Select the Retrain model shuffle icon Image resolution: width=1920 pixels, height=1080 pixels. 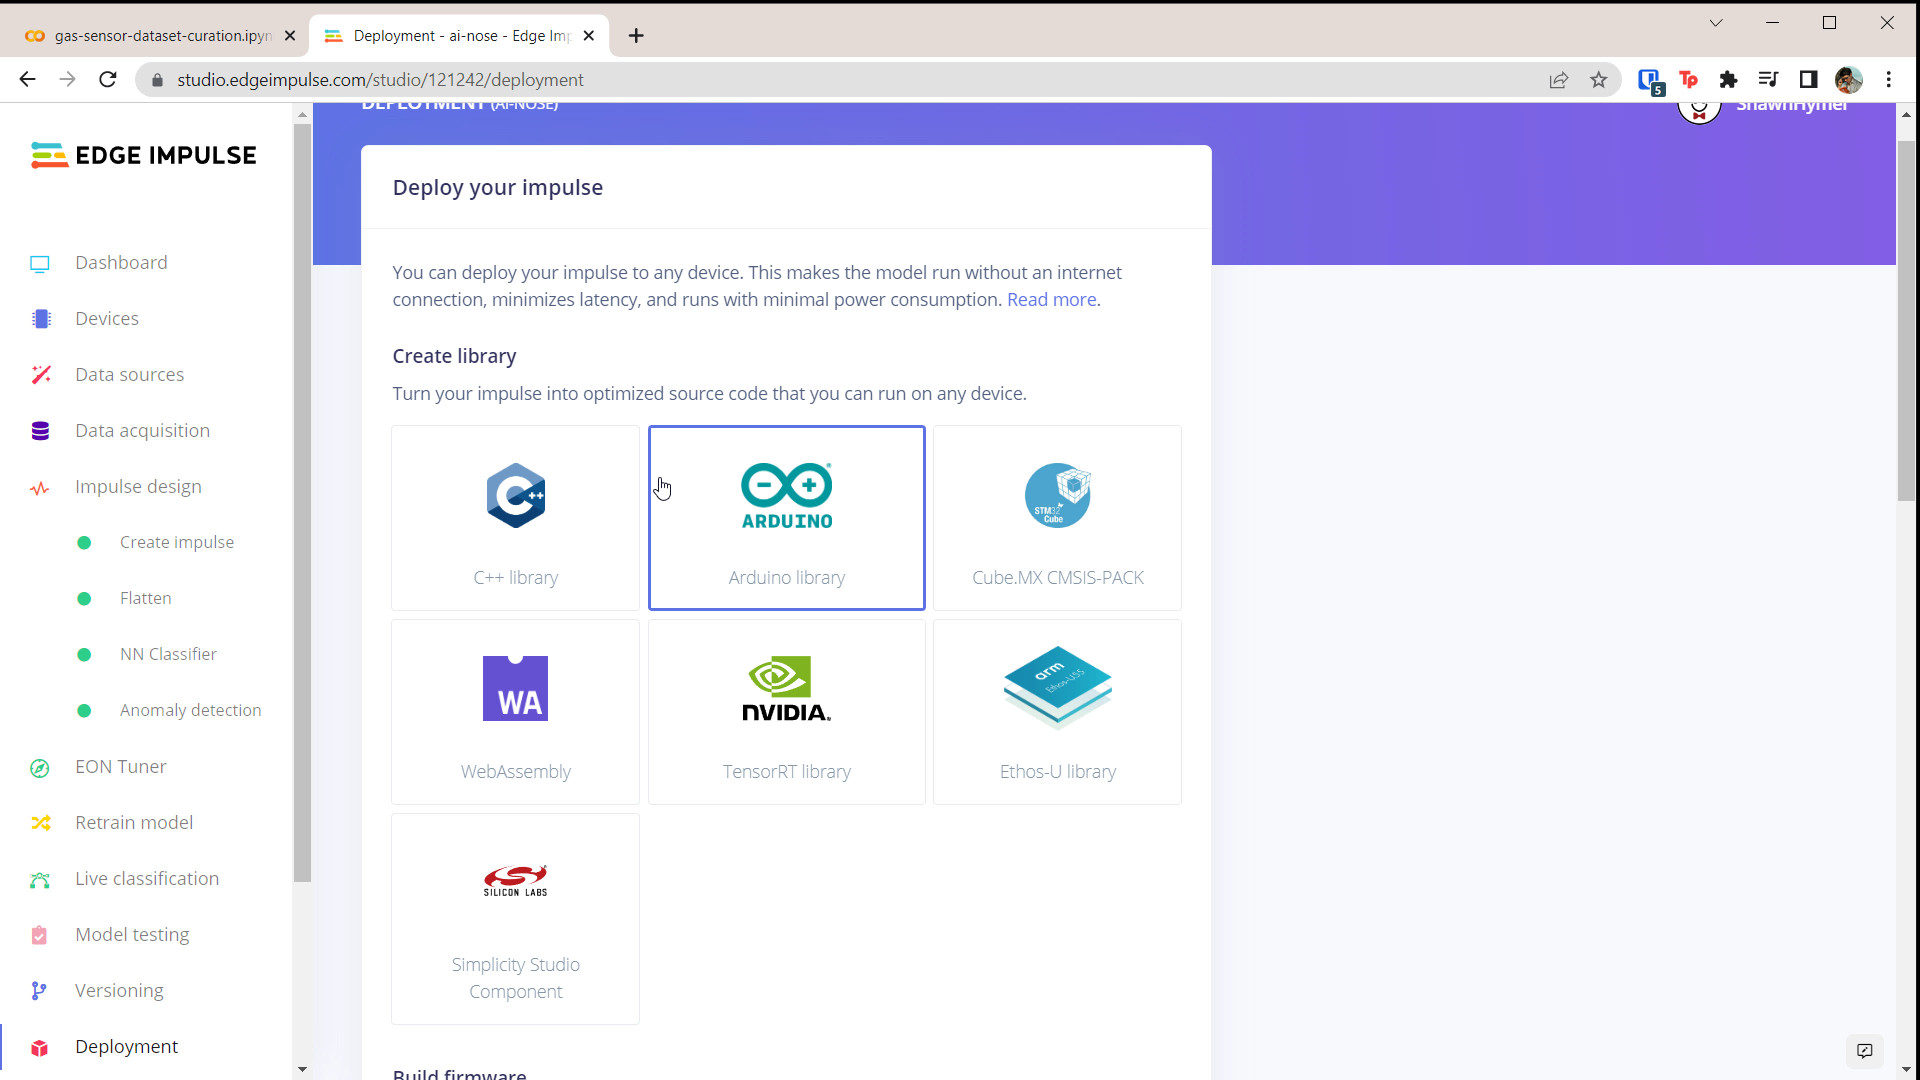pos(40,823)
